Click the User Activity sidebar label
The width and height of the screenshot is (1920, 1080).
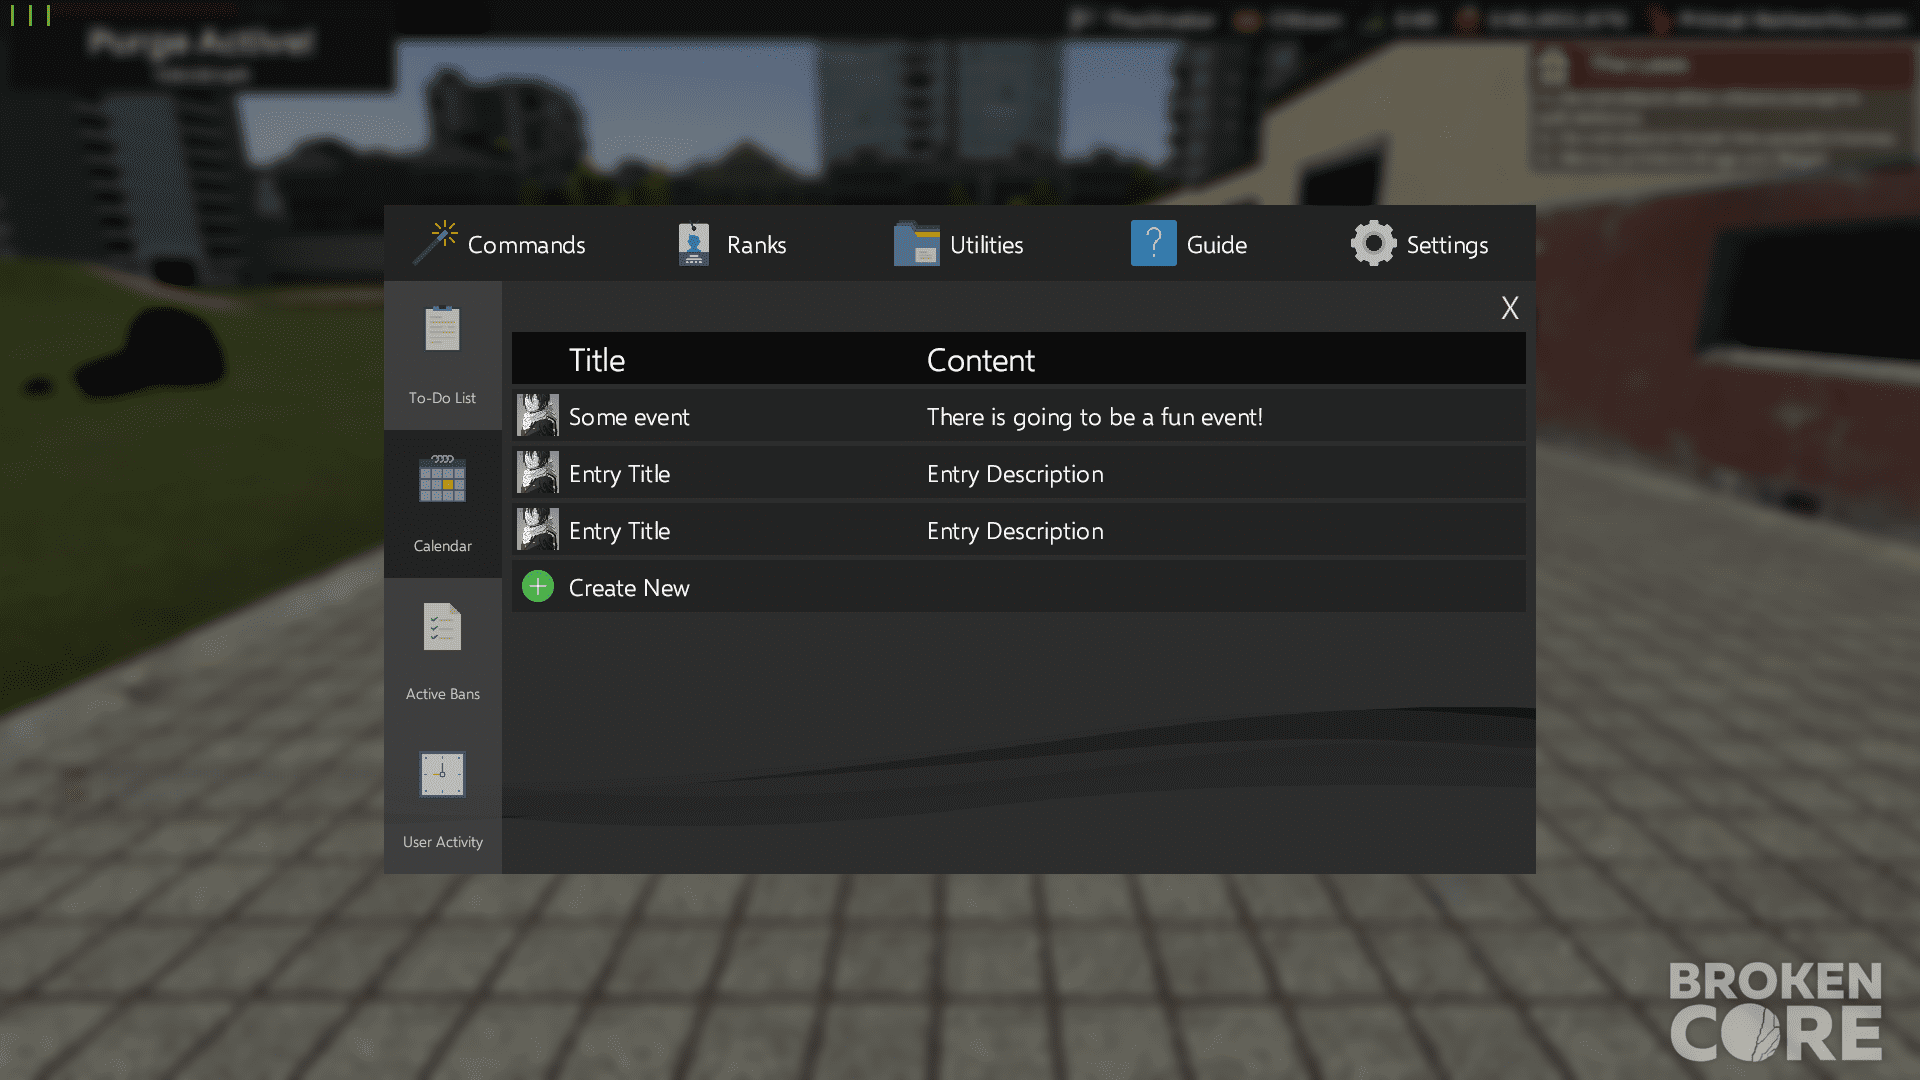(442, 842)
